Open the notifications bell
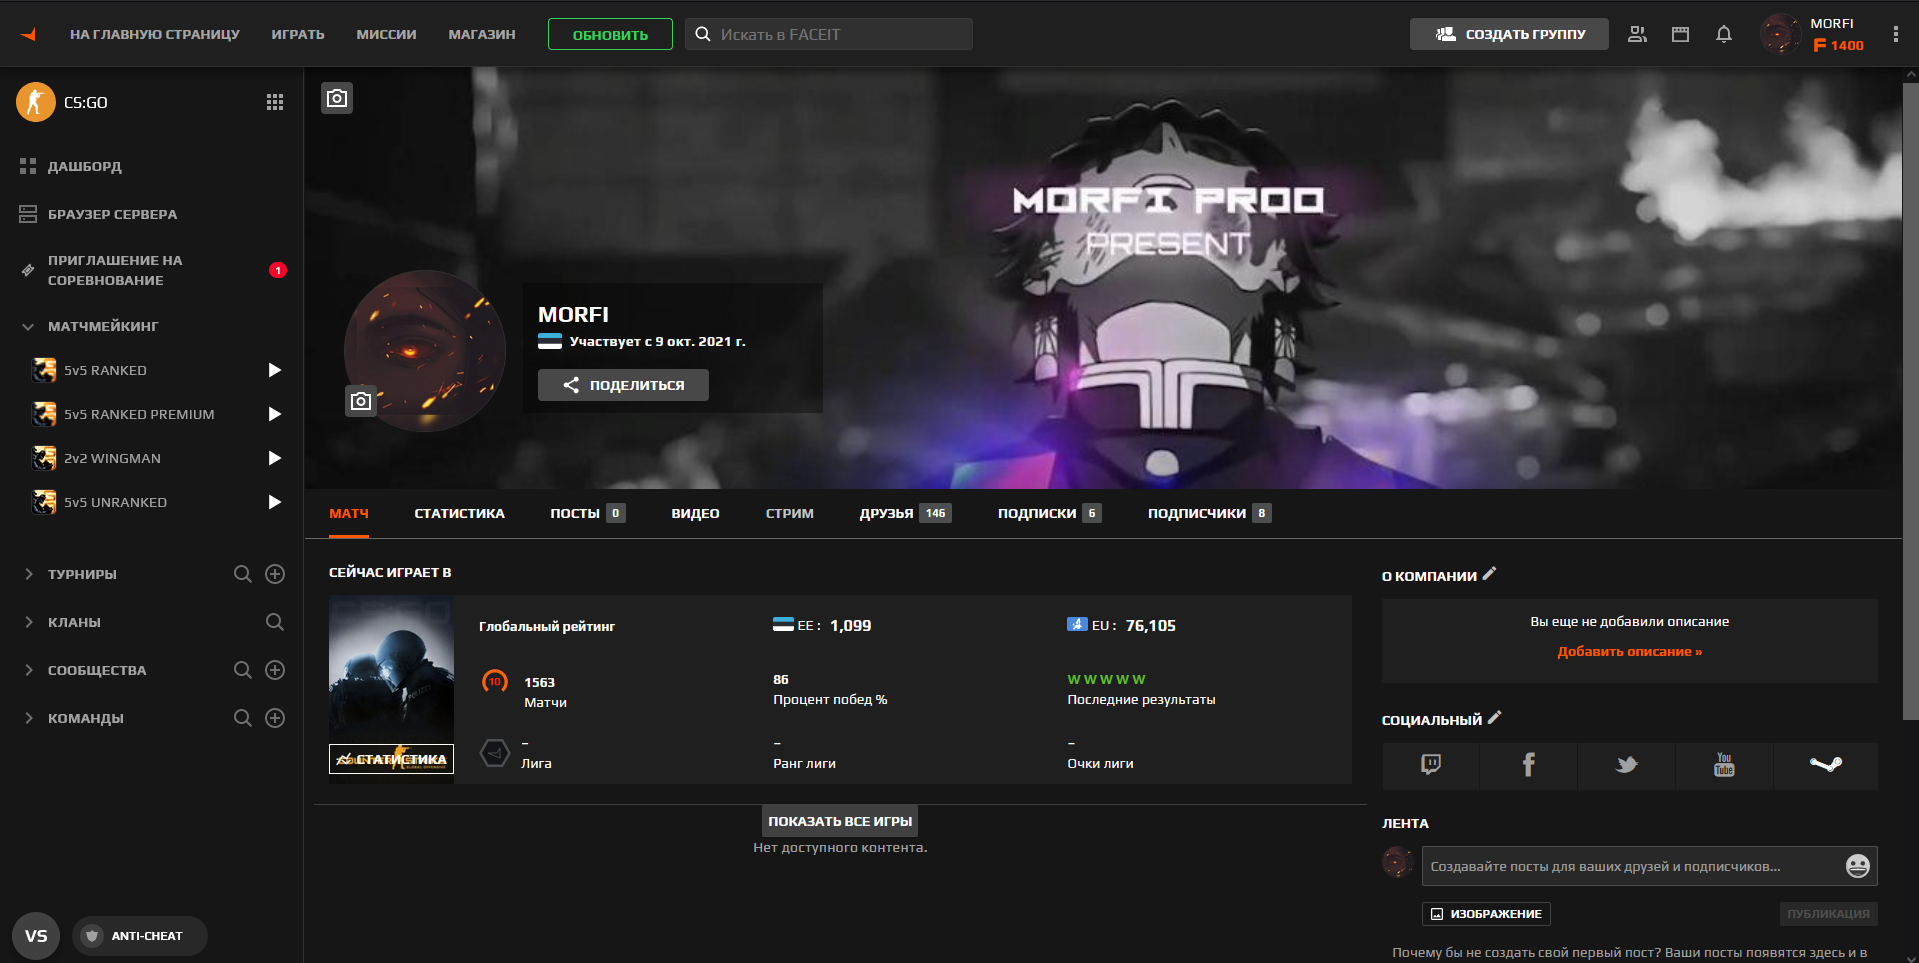Viewport: 1919px width, 963px height. (x=1724, y=34)
